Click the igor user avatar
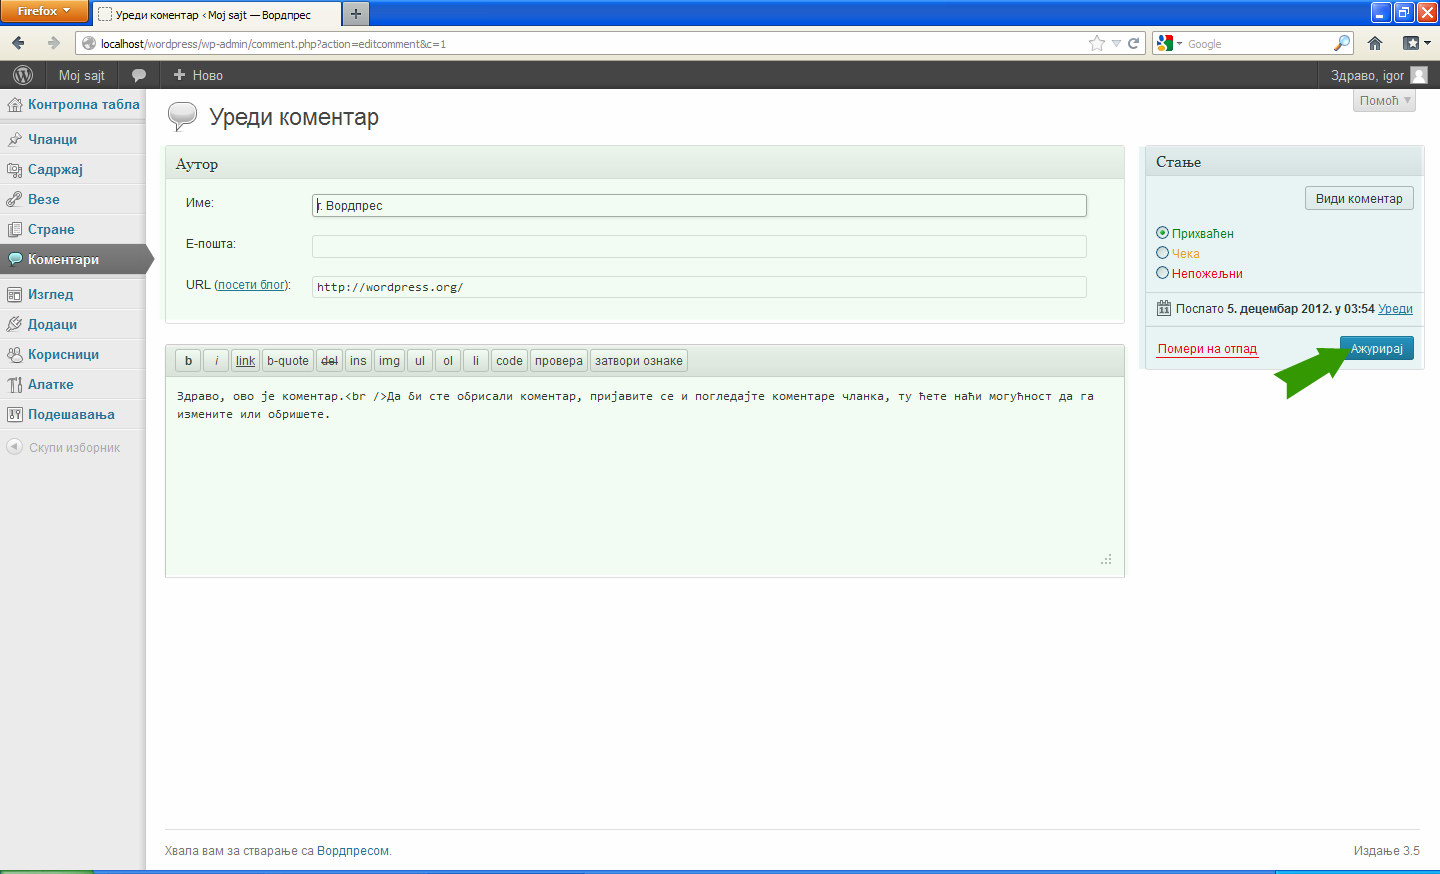1440x874 pixels. click(1419, 75)
